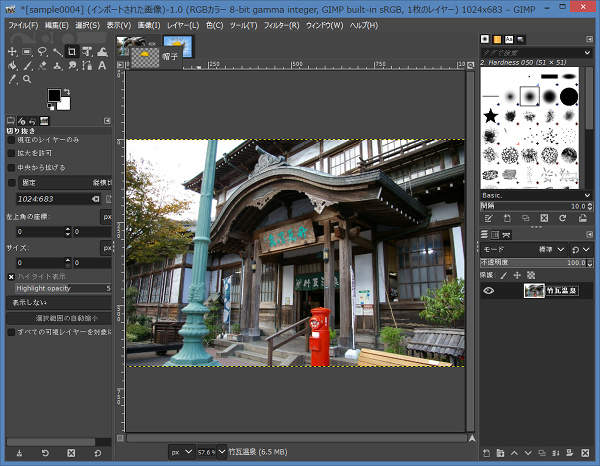Click the black foreground color swatch
600x466 pixels.
pyautogui.click(x=53, y=96)
